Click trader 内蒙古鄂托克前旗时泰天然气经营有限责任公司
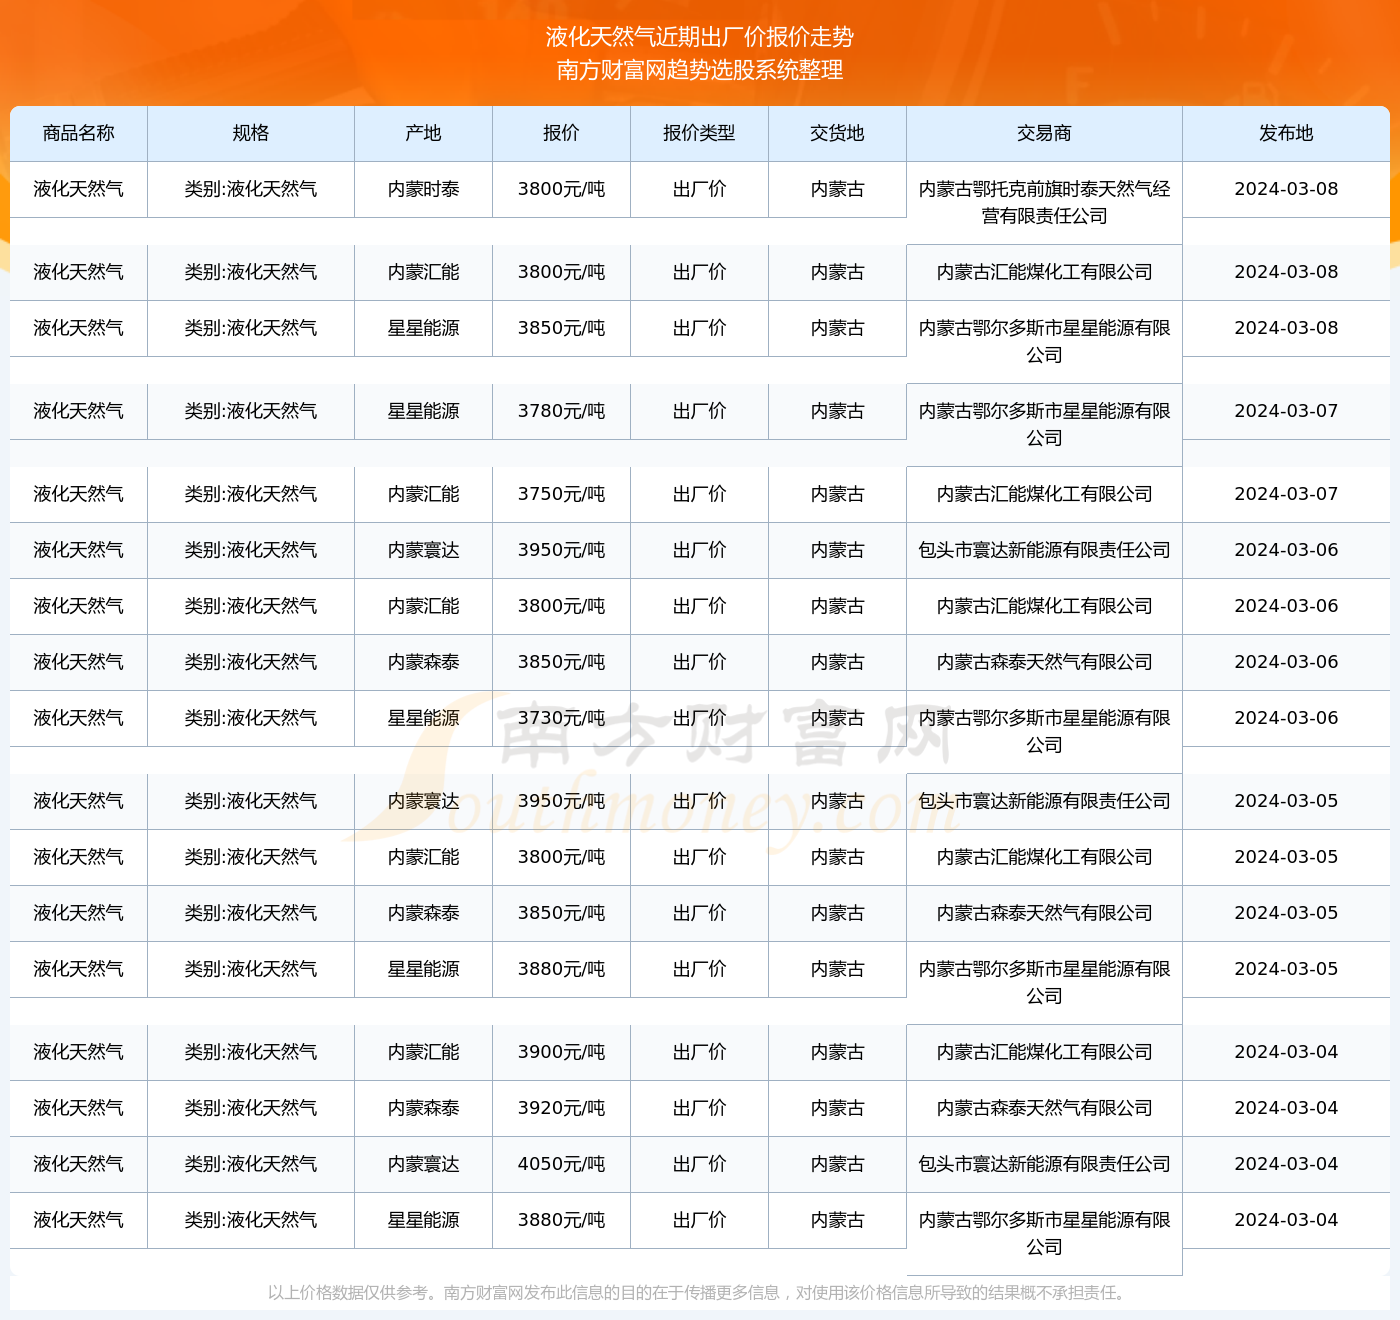This screenshot has height=1320, width=1400. 1045,202
